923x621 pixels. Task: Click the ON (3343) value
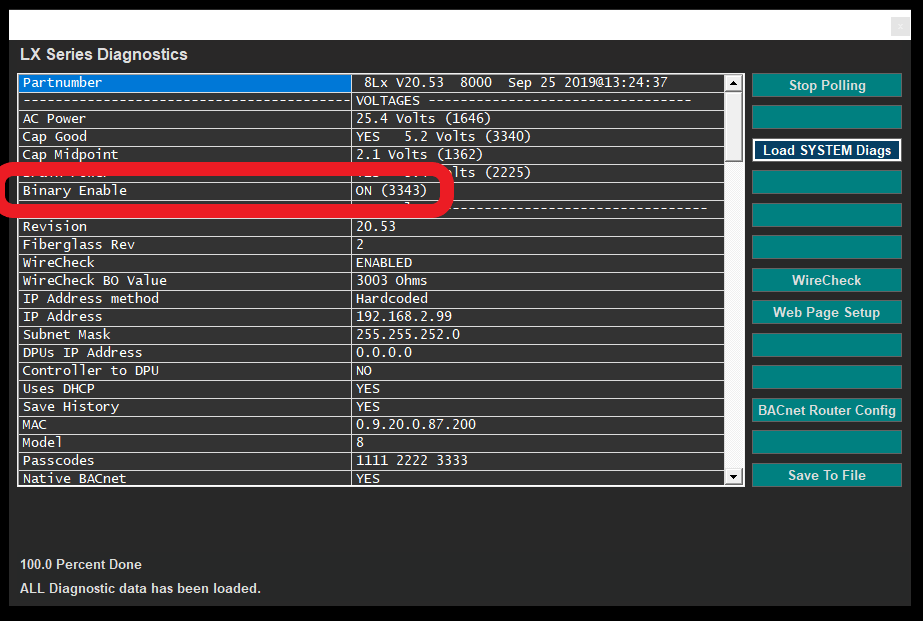coord(391,191)
